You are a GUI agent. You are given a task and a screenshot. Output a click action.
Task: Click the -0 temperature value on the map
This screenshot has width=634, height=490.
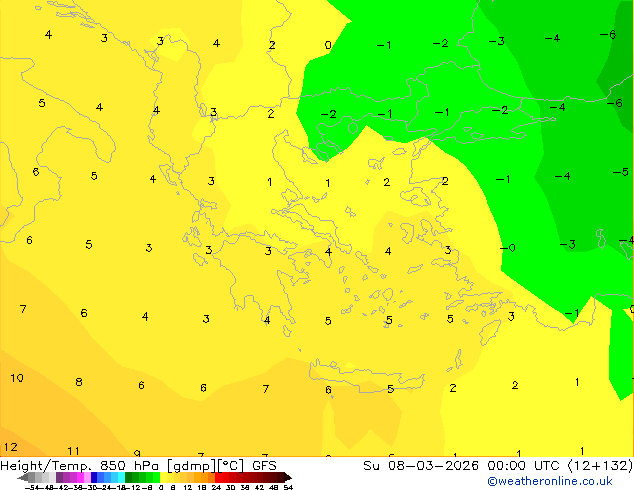(x=508, y=247)
